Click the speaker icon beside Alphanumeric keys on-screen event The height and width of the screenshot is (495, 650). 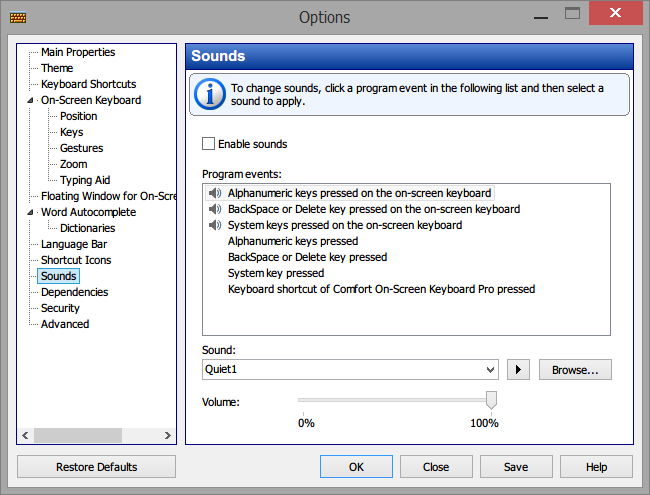pyautogui.click(x=215, y=193)
